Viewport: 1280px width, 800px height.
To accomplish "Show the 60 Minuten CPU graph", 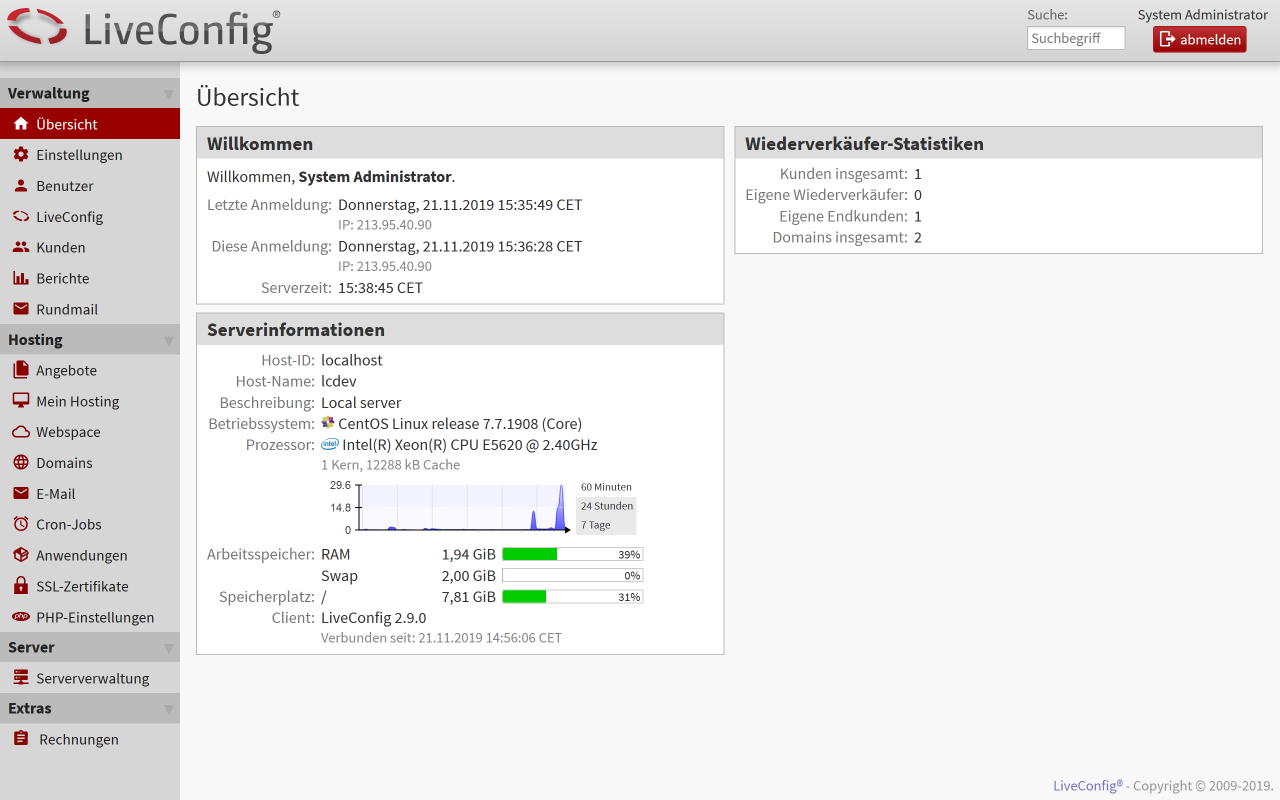I will [x=606, y=487].
